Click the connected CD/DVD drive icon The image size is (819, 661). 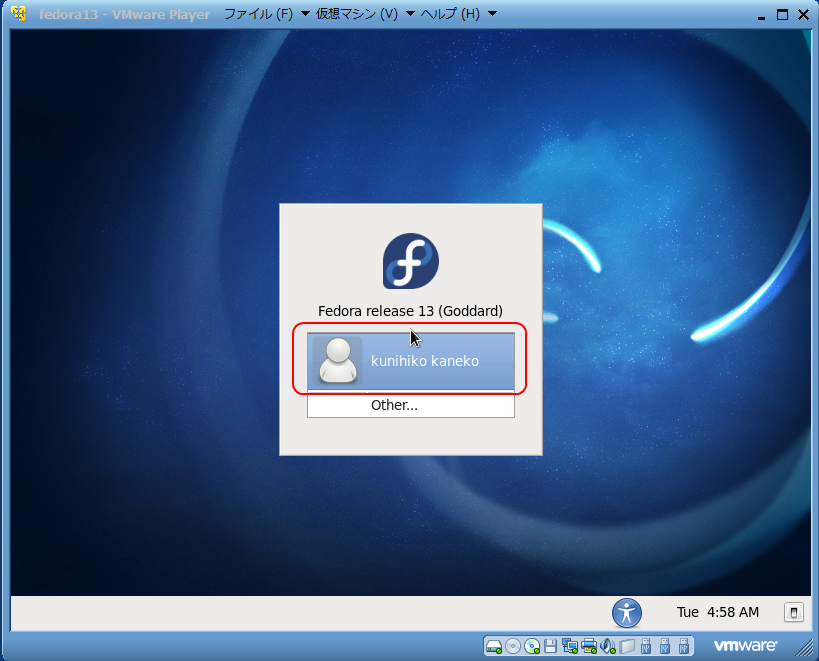532,646
